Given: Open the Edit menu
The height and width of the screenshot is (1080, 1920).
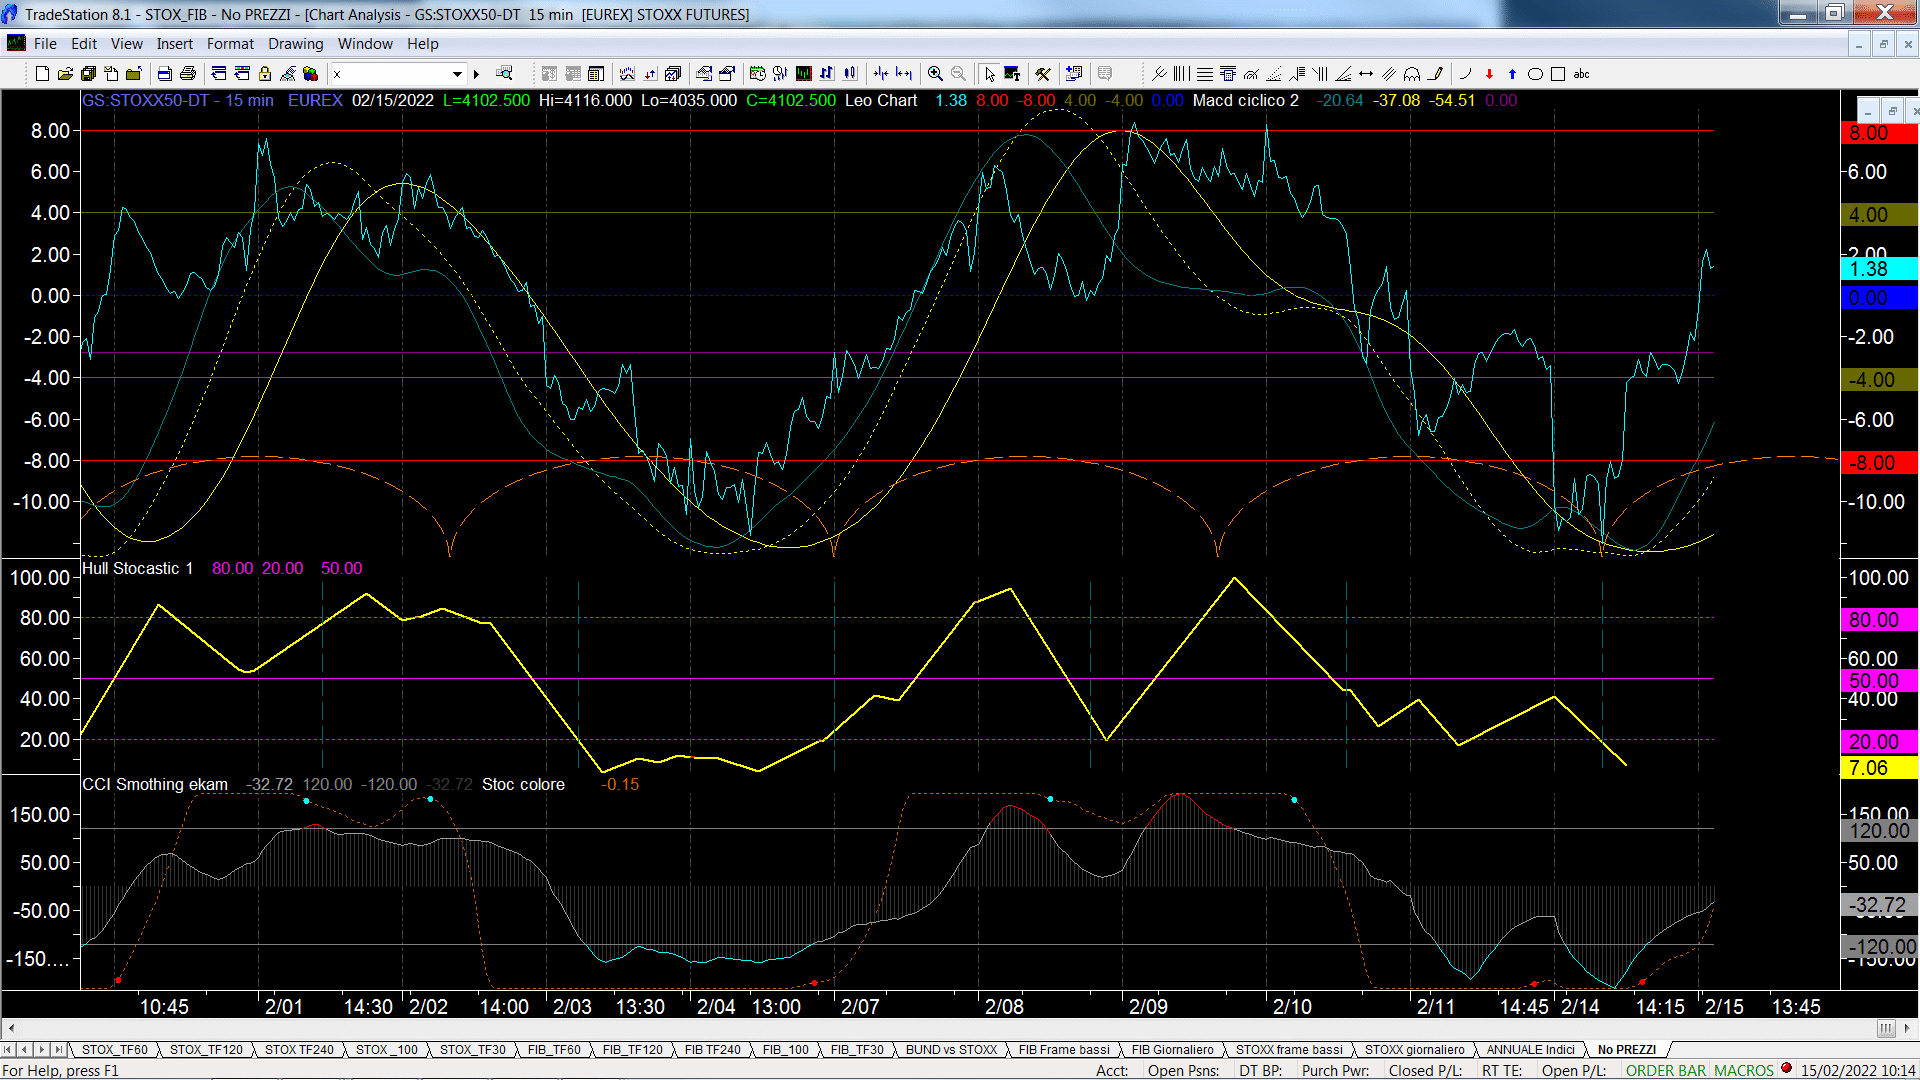Looking at the screenshot, I should click(x=84, y=44).
